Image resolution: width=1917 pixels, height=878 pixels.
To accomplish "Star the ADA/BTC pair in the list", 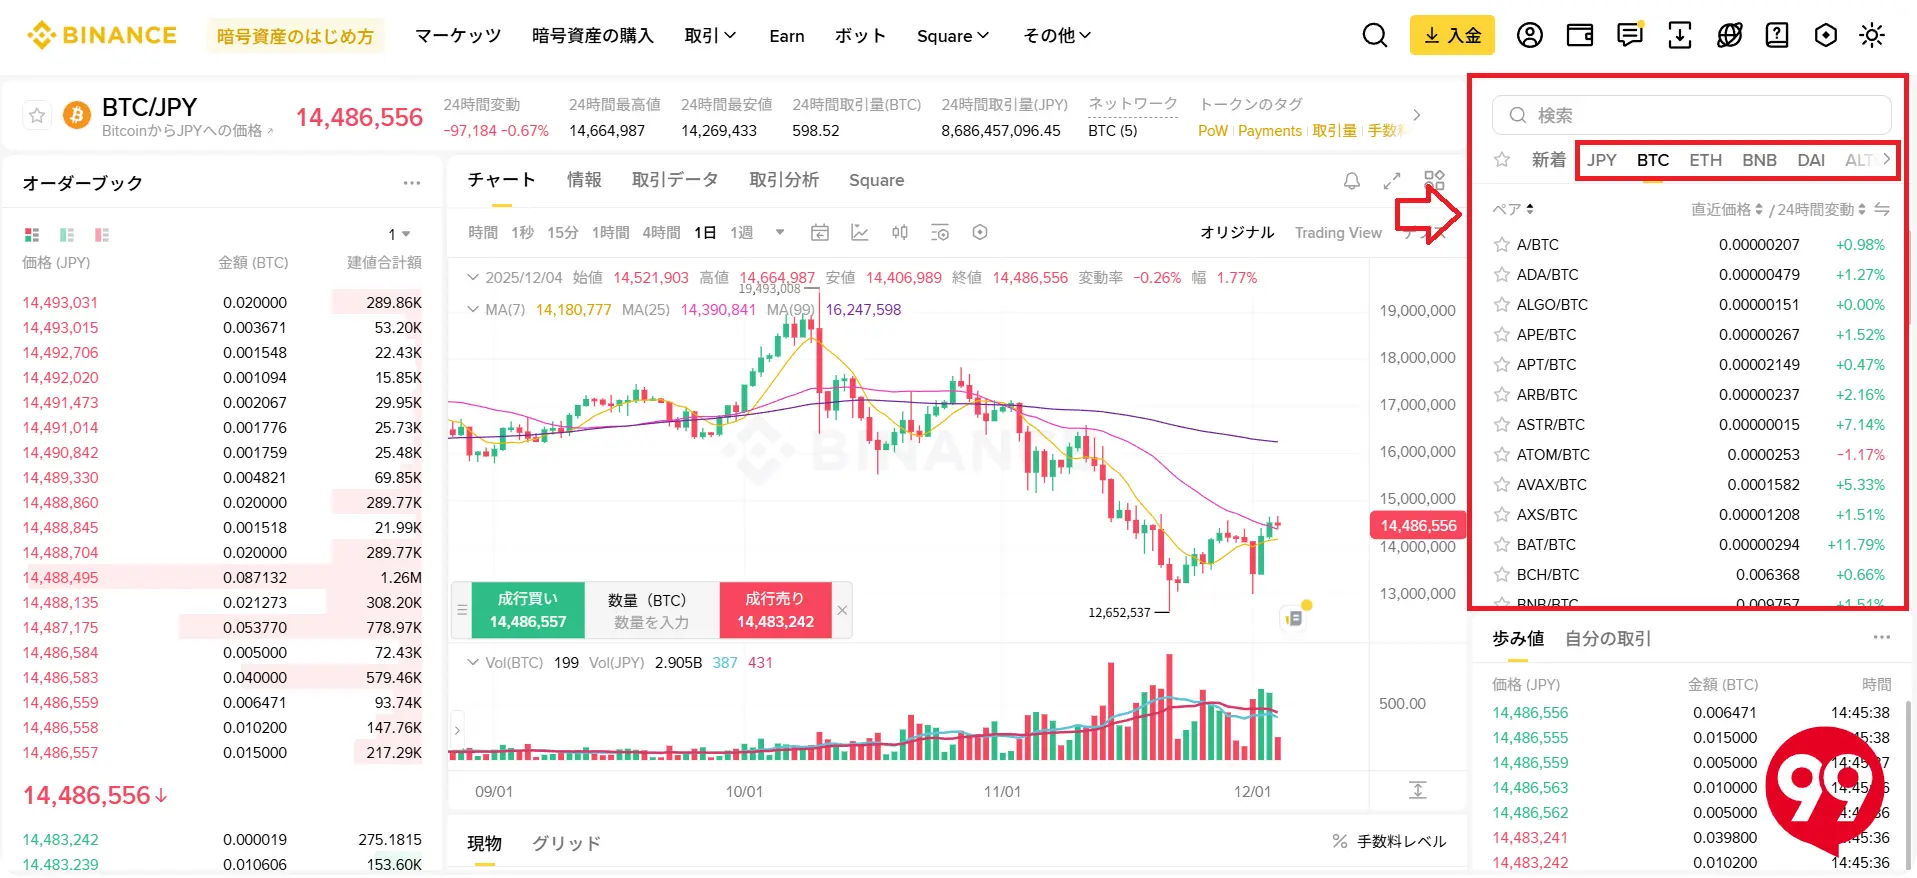I will coord(1501,274).
